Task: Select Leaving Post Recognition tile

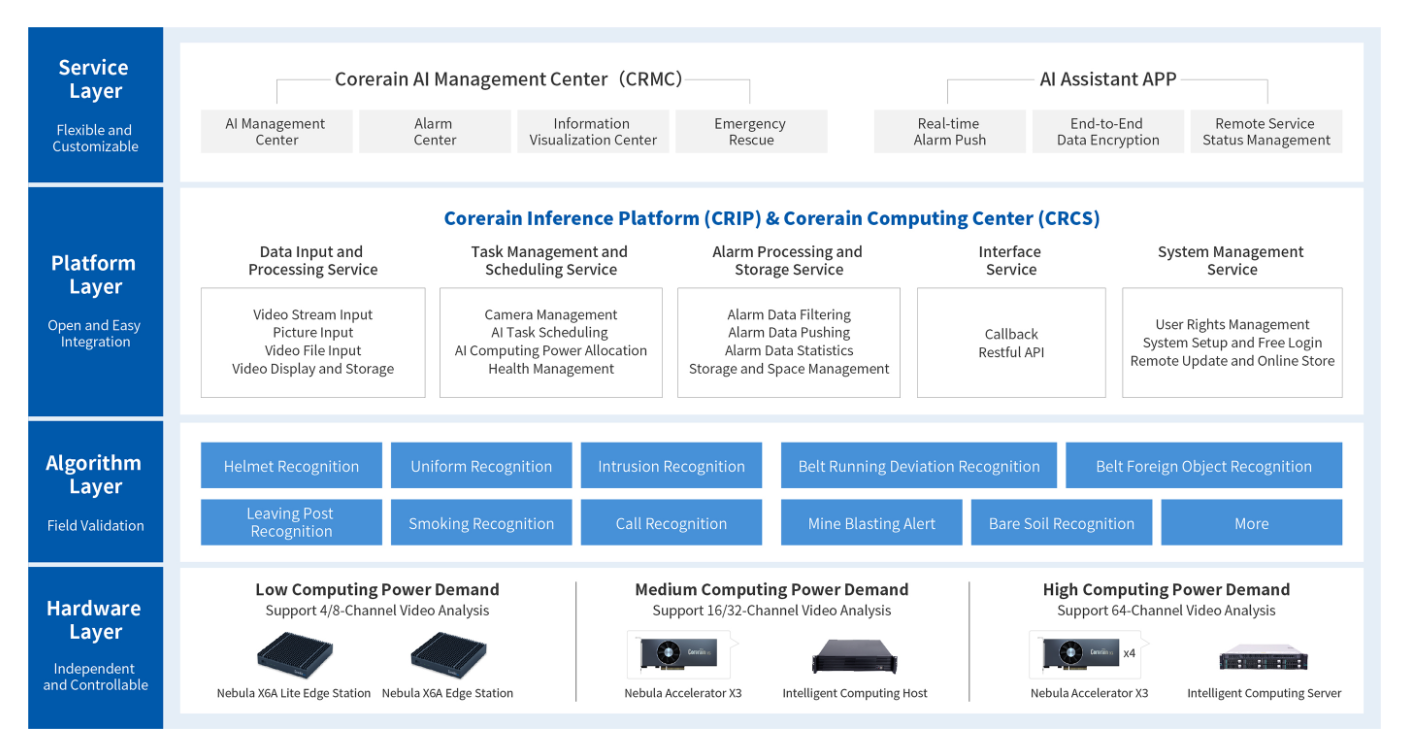Action: coord(291,523)
